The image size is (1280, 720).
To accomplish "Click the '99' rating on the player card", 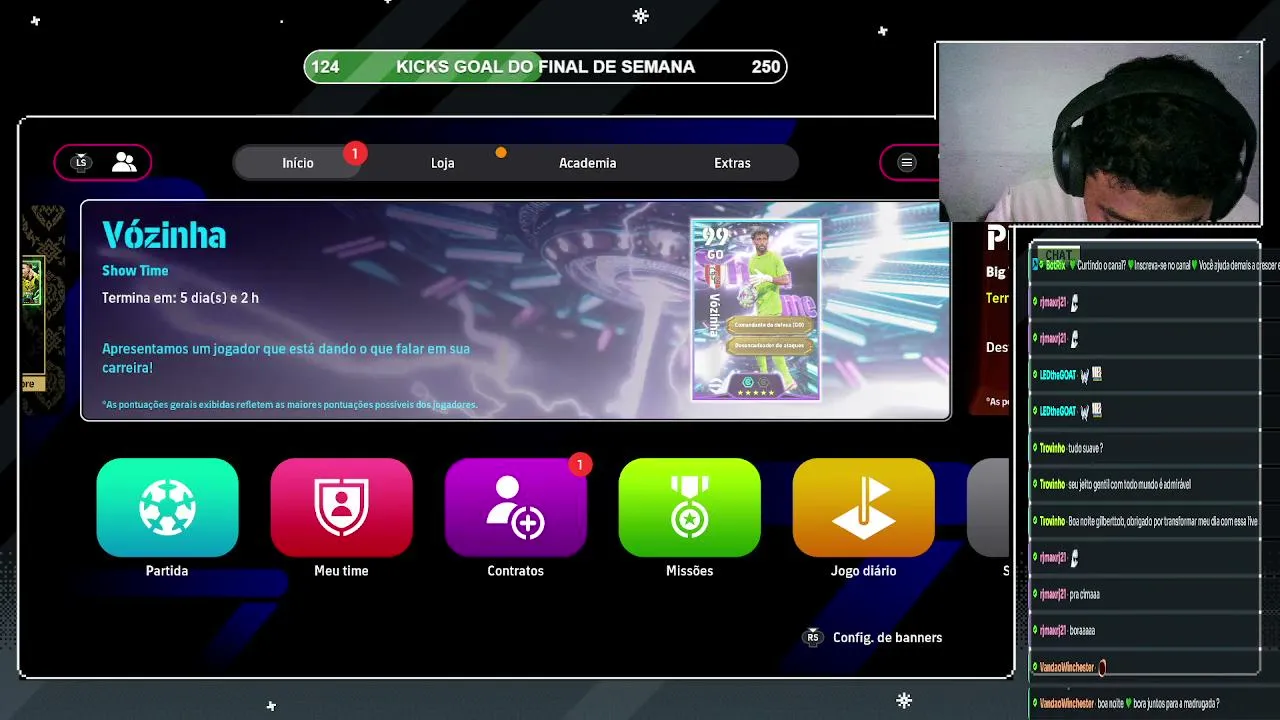I will (x=715, y=236).
